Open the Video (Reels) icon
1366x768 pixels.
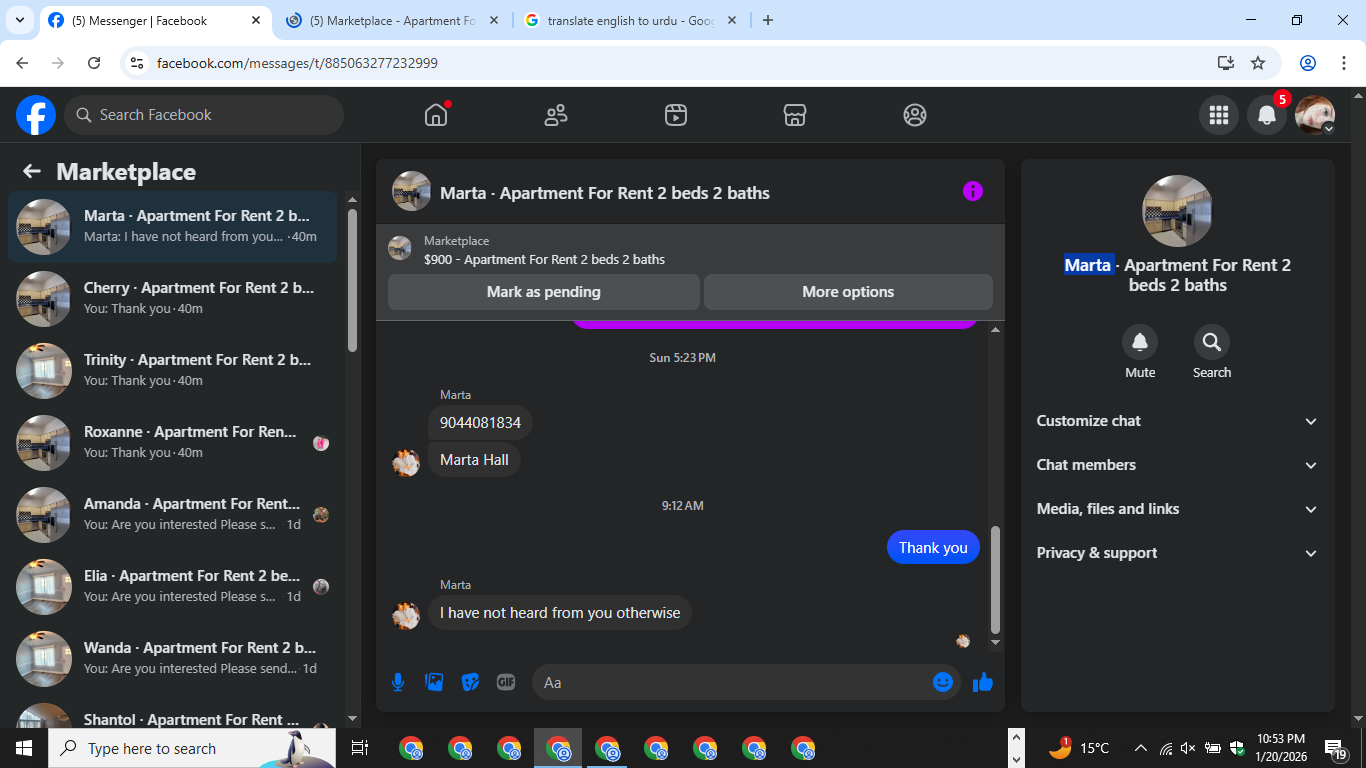tap(676, 115)
